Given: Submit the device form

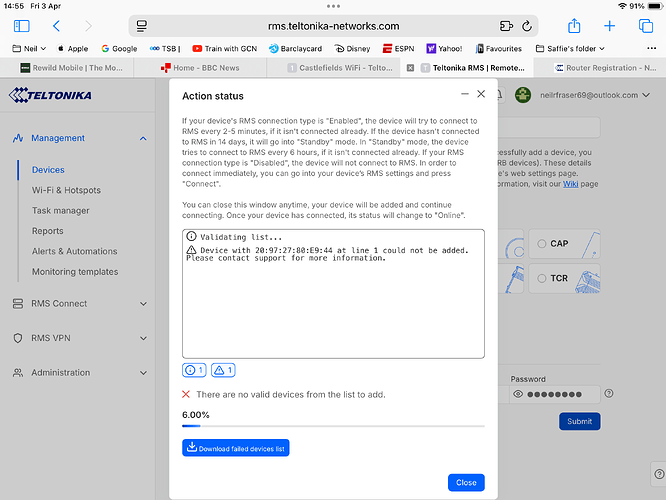Looking at the screenshot, I should click(x=579, y=421).
